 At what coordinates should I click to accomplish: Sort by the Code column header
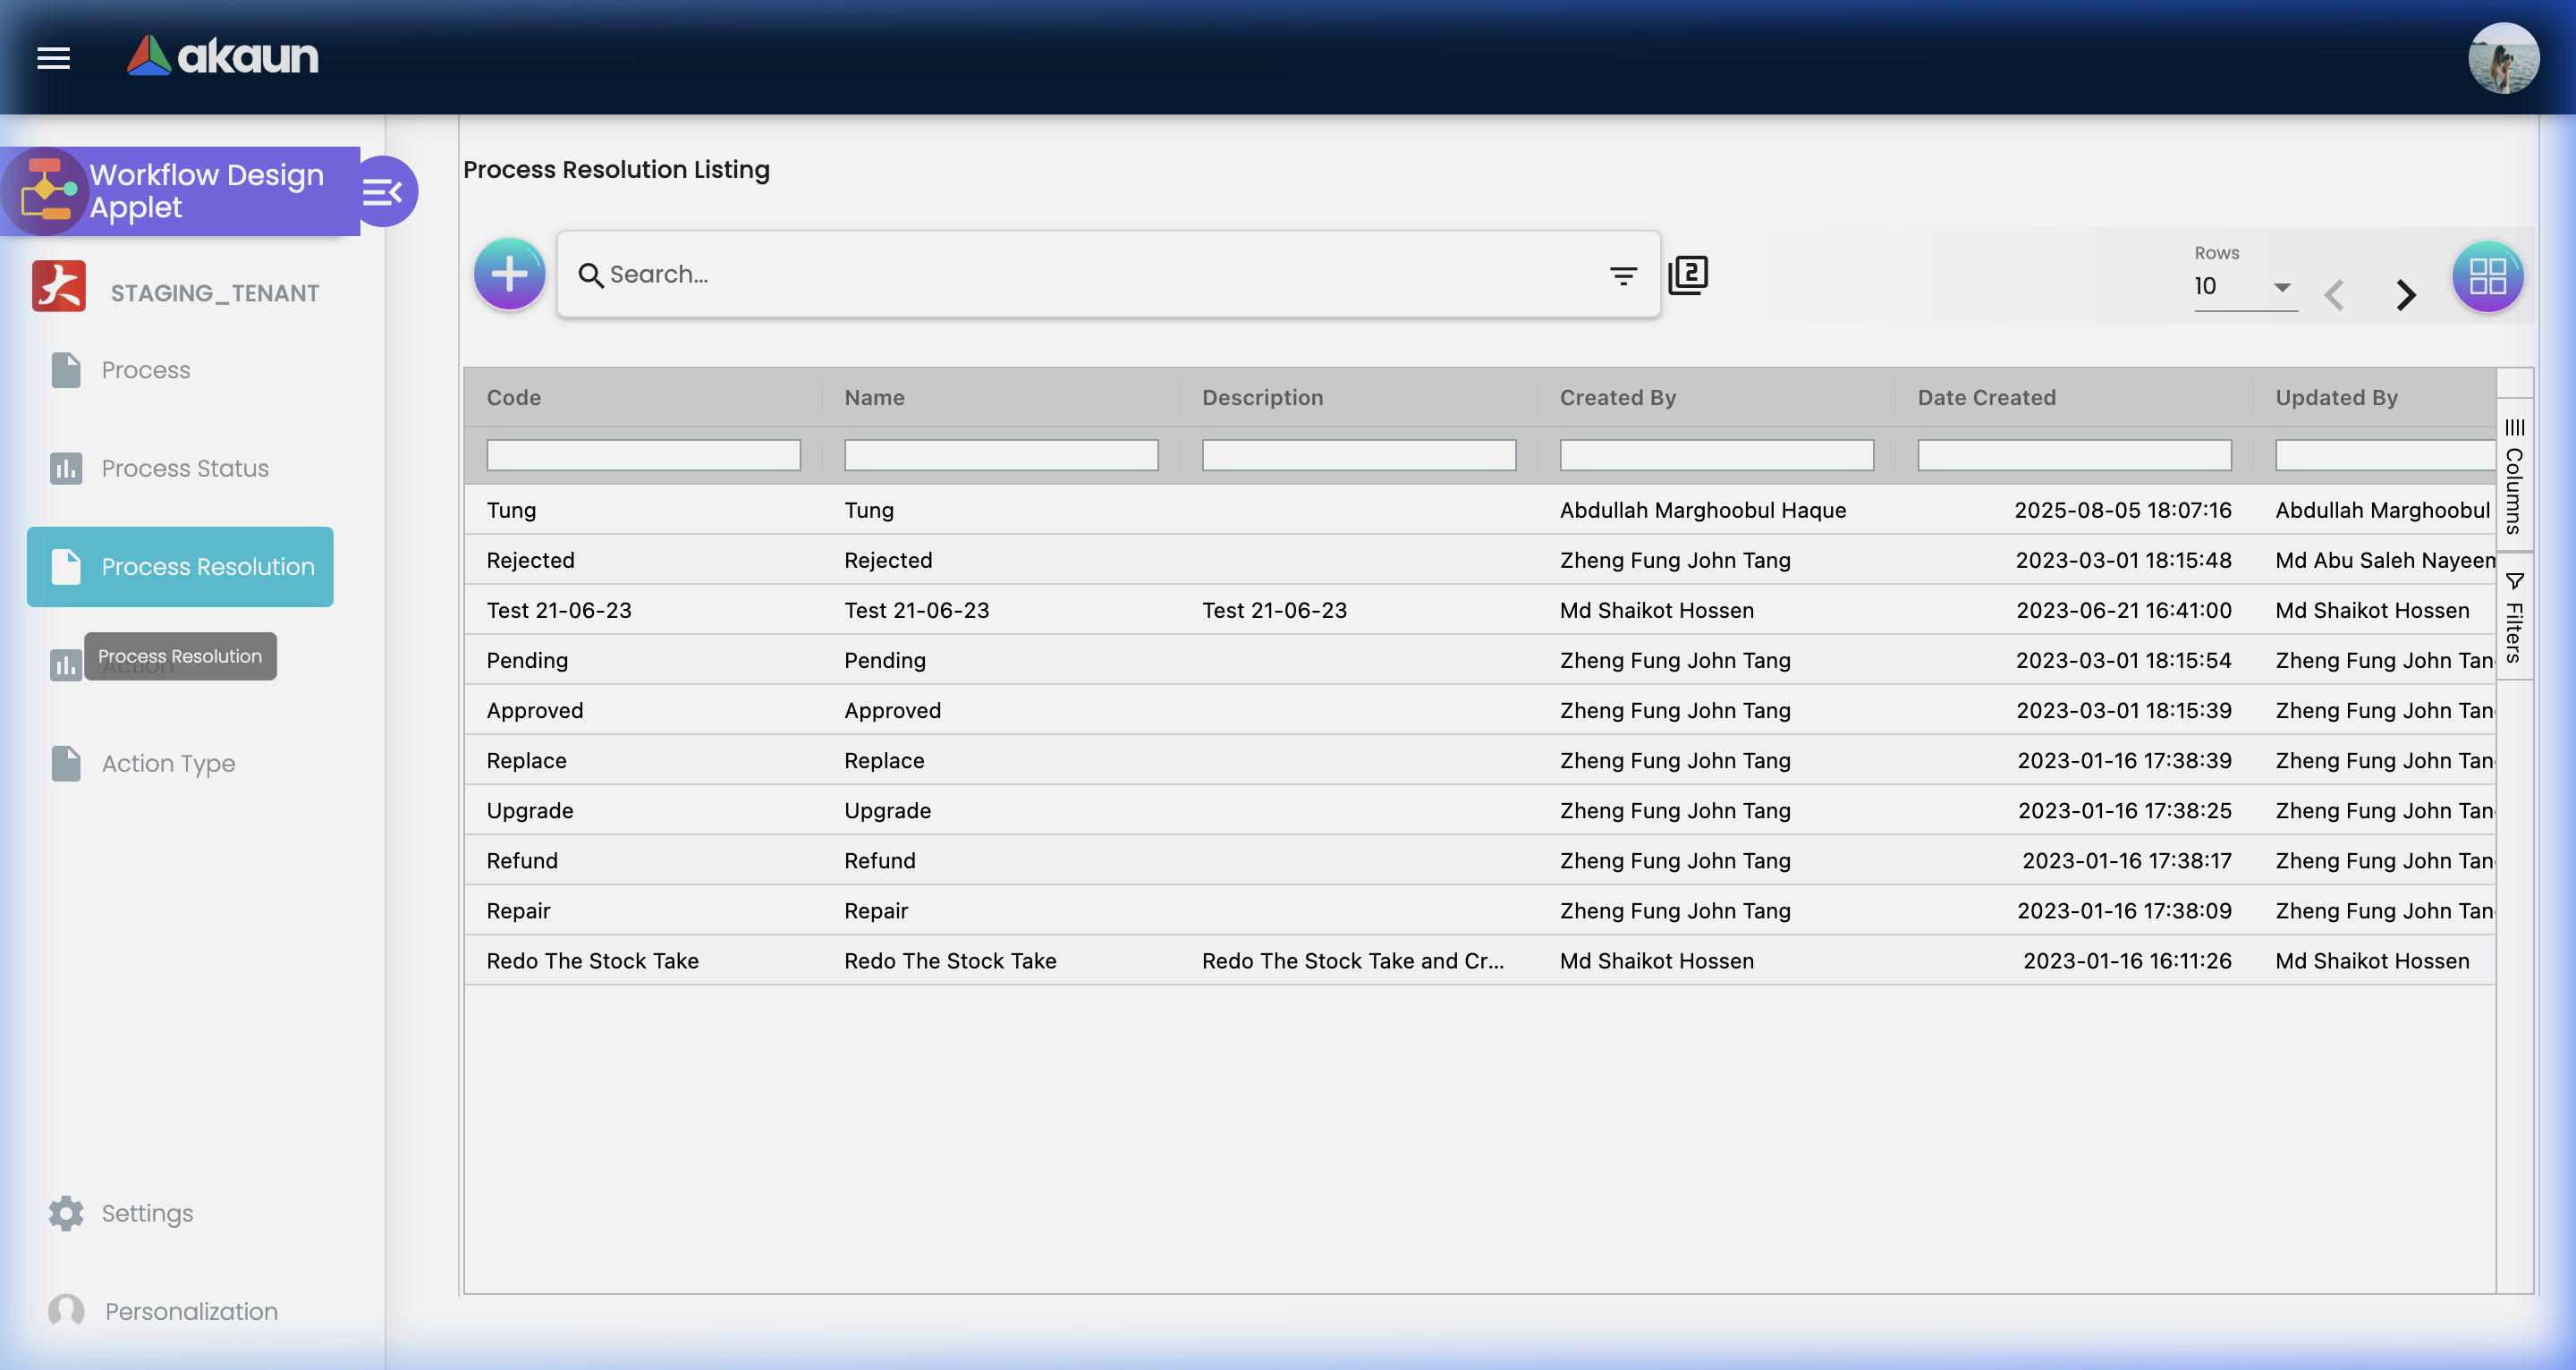coord(514,398)
